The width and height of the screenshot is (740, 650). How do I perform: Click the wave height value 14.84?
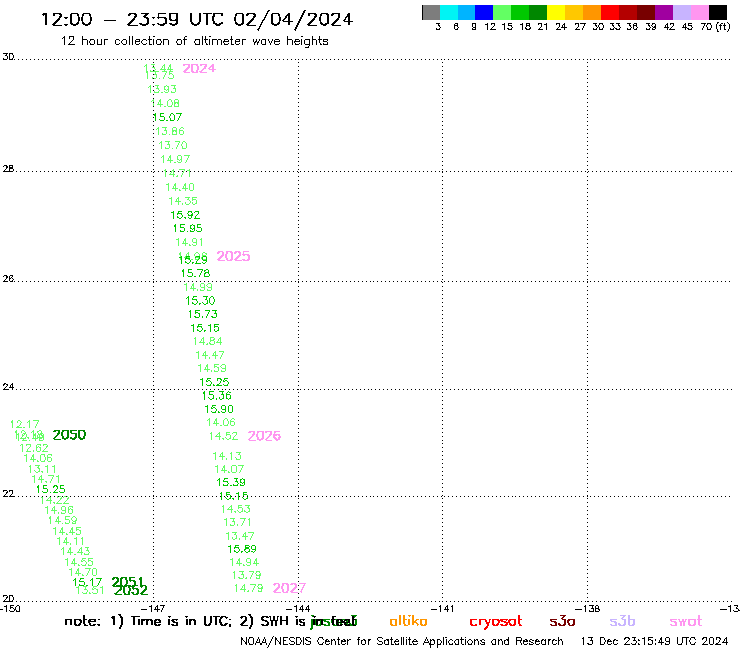point(208,341)
